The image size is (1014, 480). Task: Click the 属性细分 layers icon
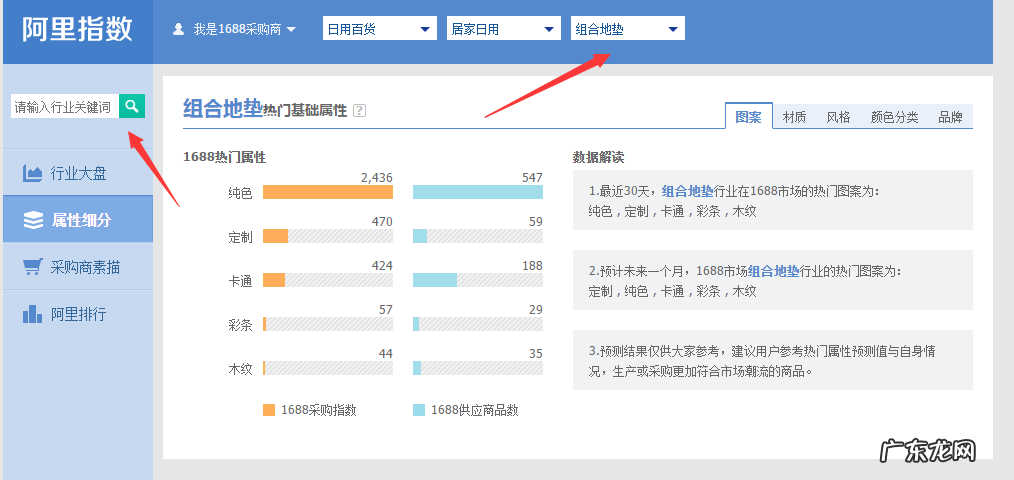33,220
